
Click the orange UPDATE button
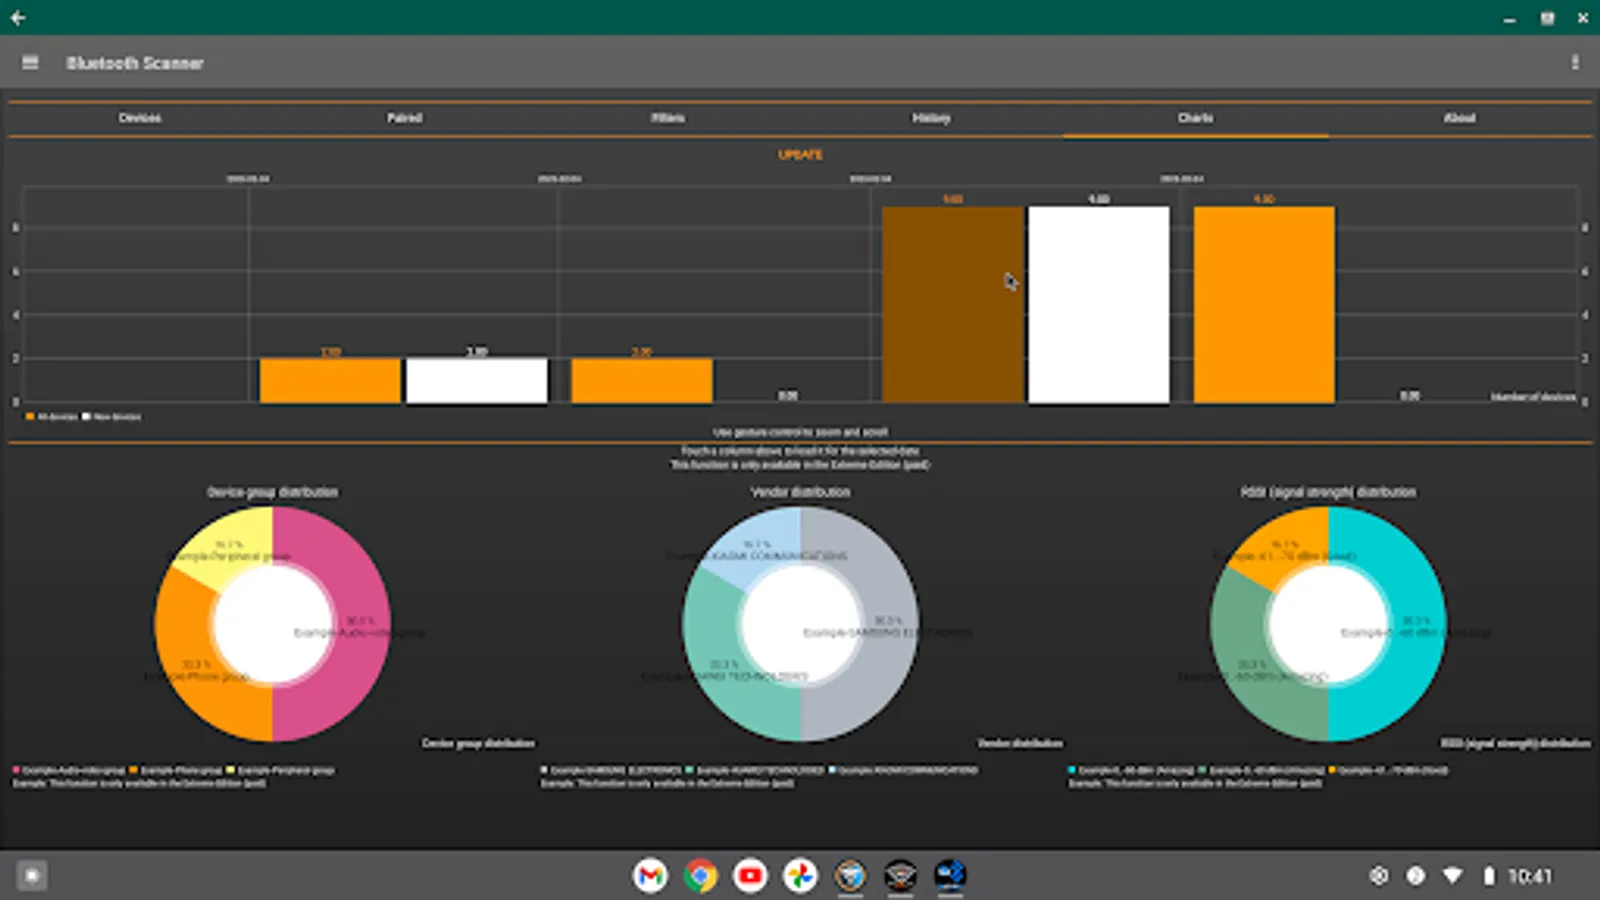[800, 155]
